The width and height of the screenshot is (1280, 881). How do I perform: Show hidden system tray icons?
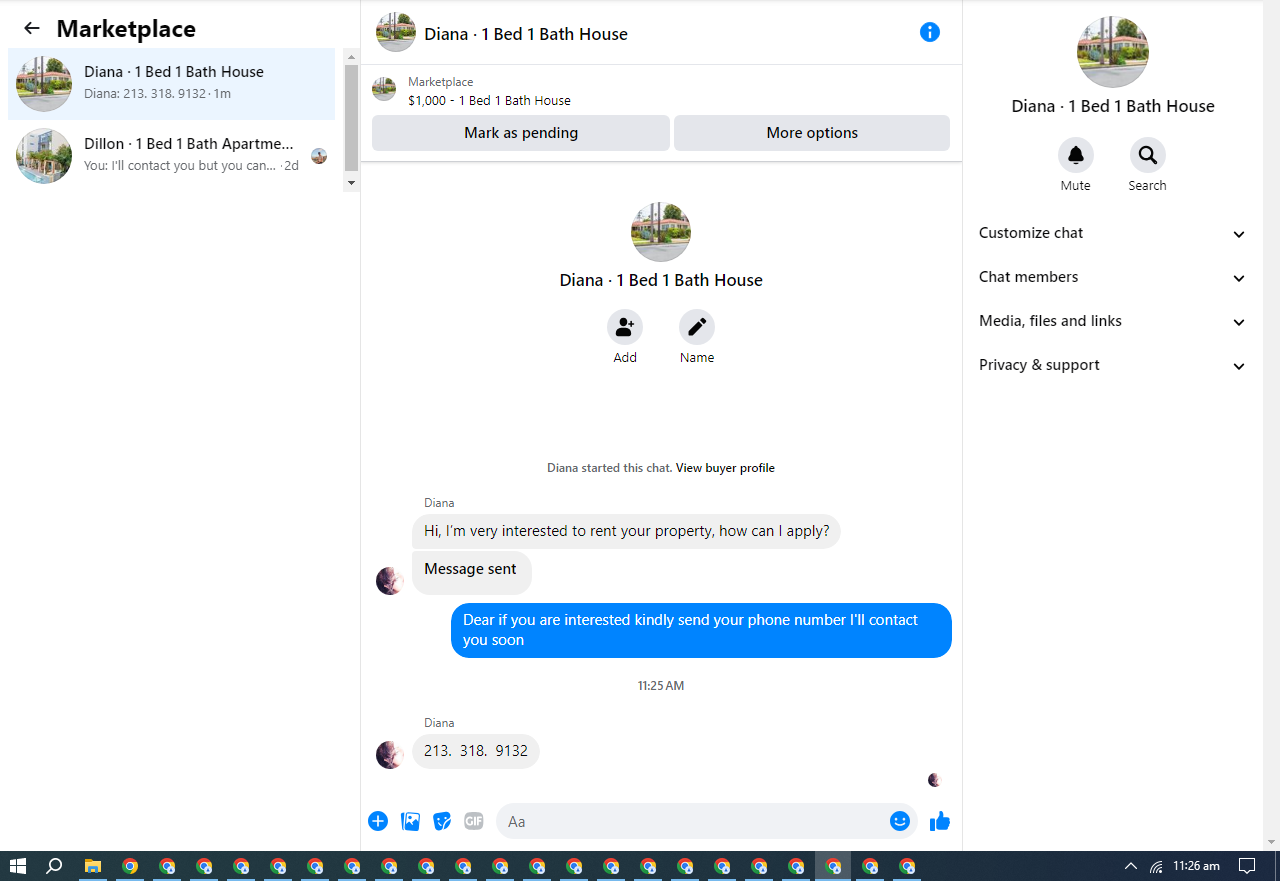click(1131, 866)
